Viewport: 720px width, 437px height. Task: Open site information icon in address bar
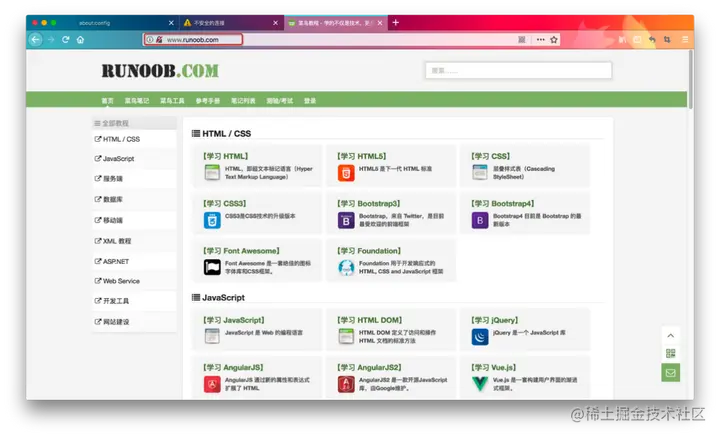click(150, 40)
